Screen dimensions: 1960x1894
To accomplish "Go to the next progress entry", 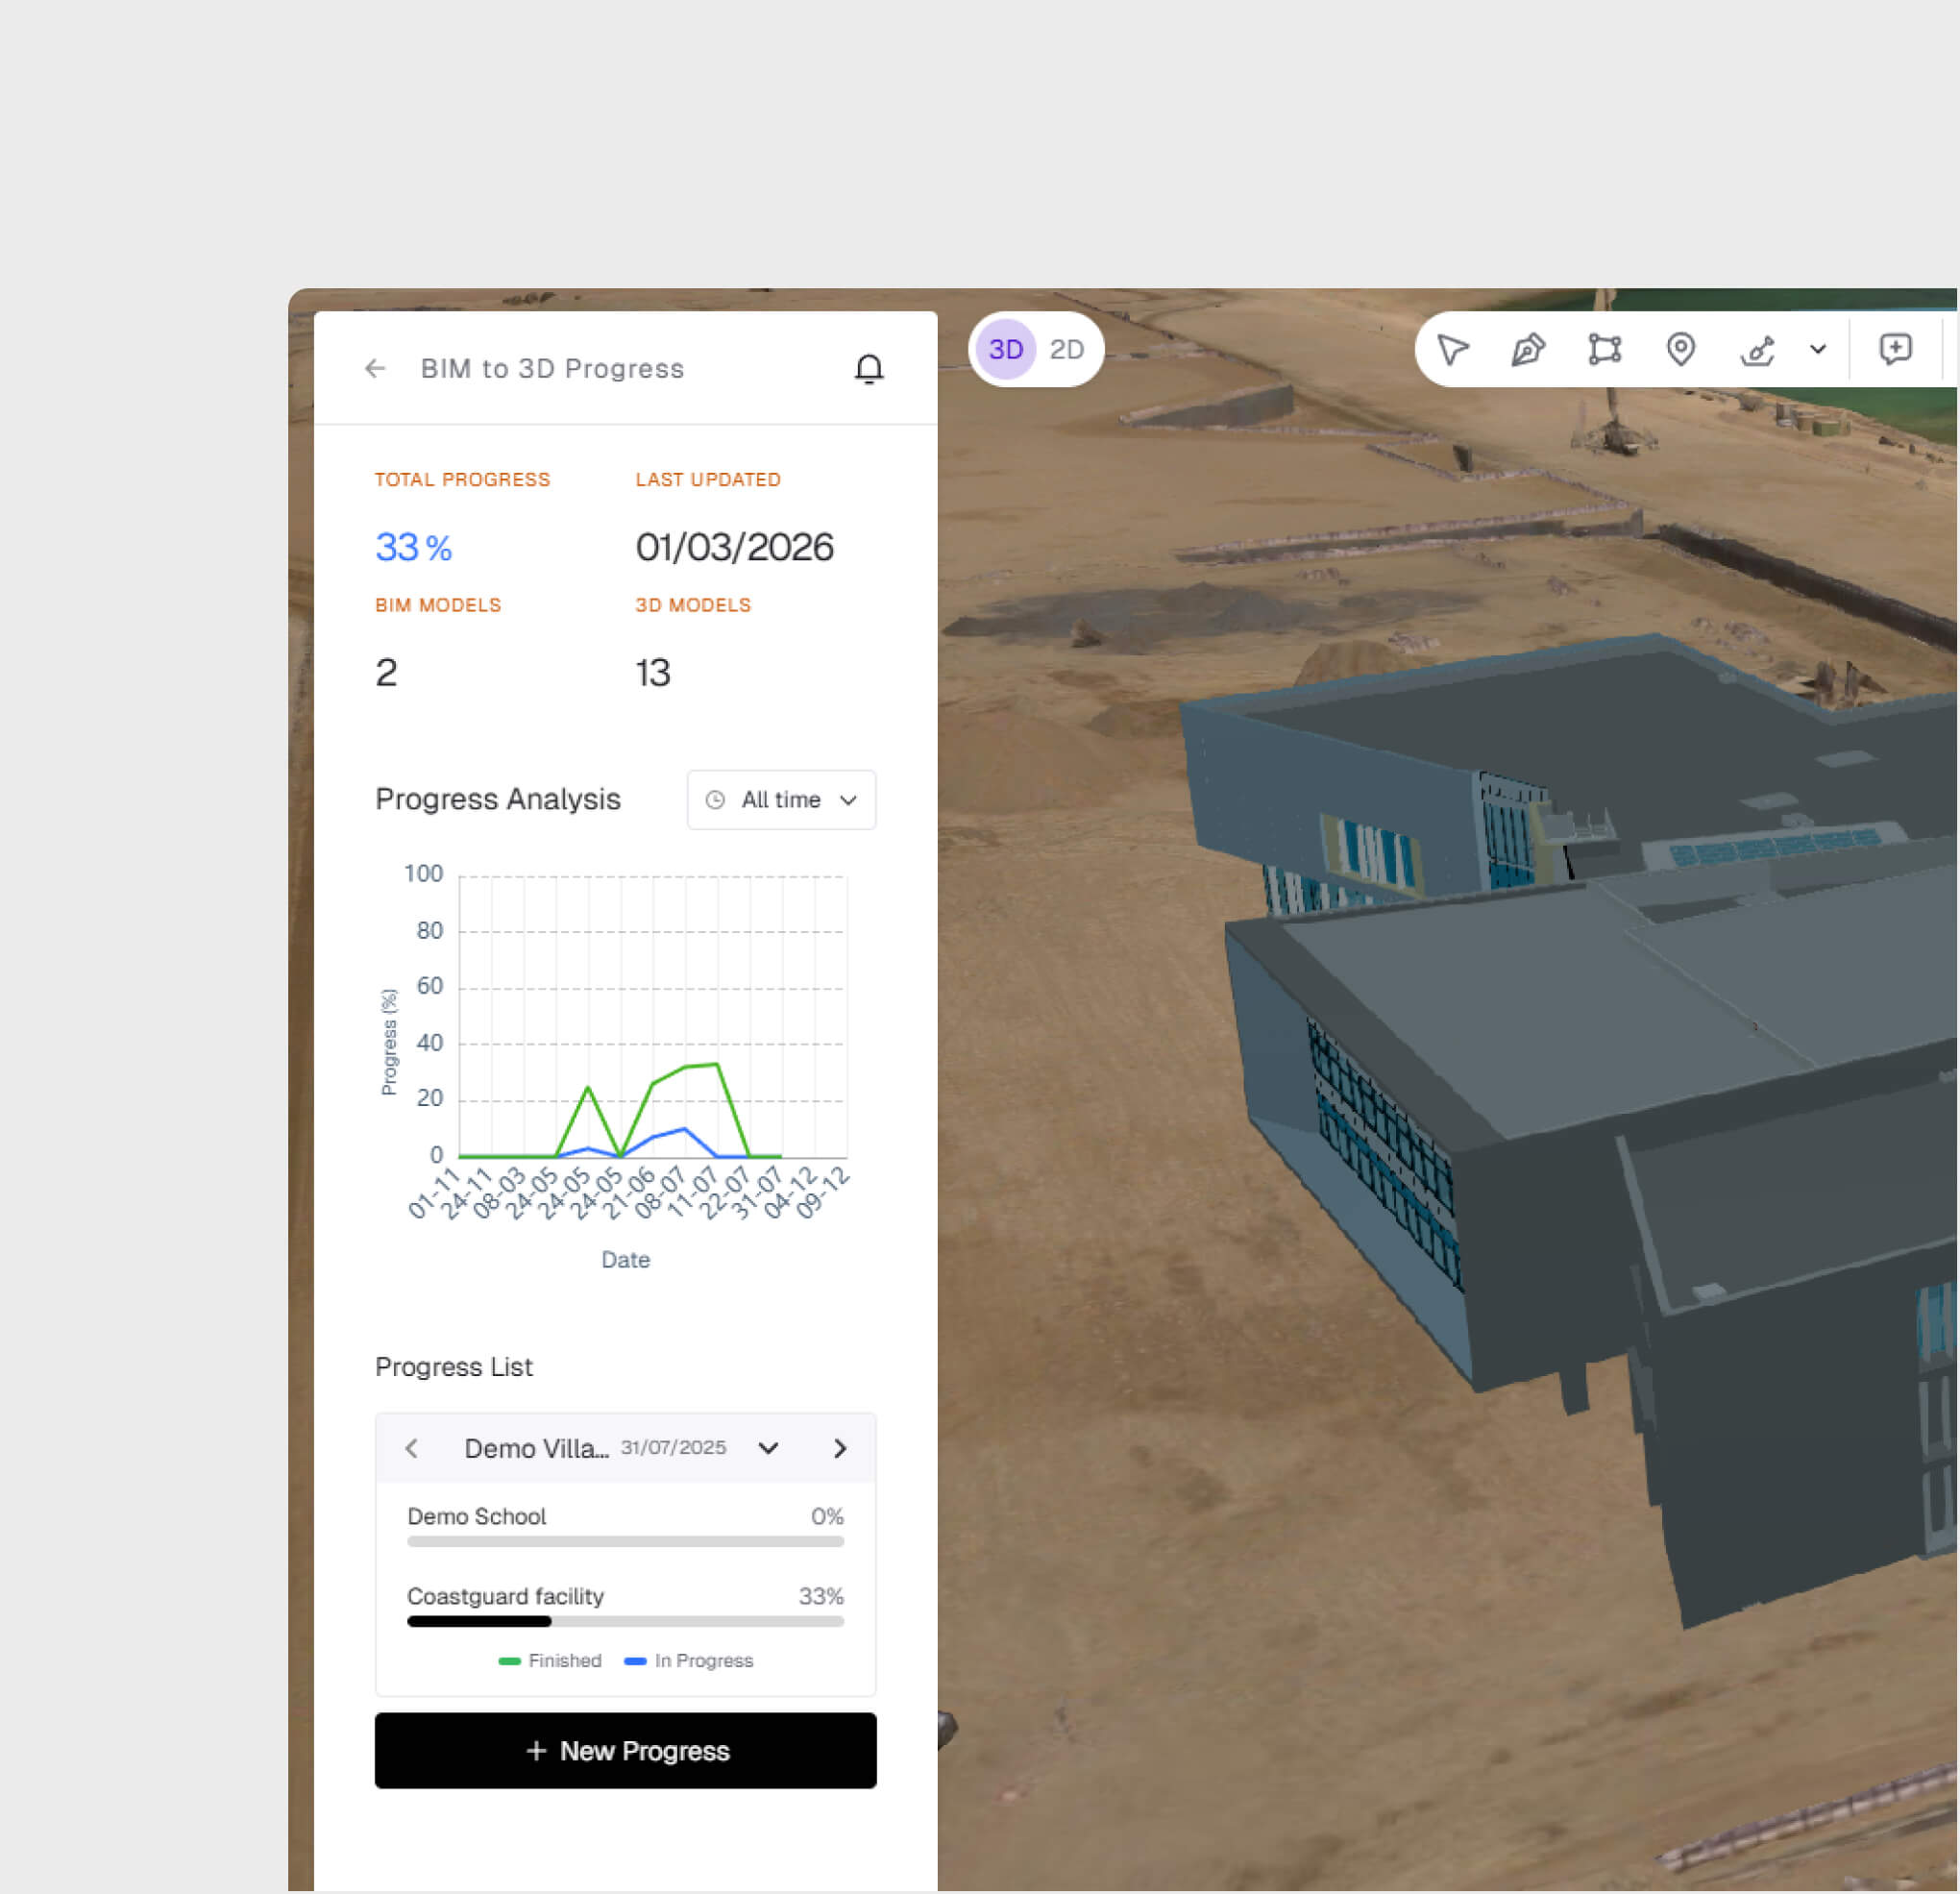I will (840, 1449).
